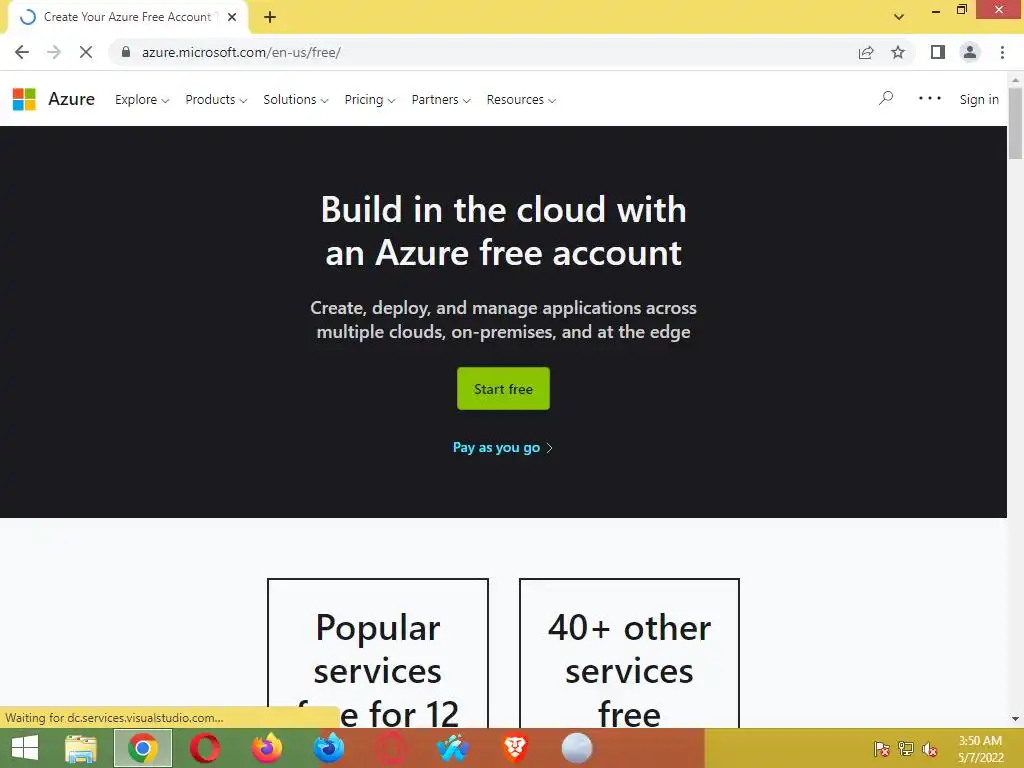
Task: Click the gray sphere taskbar icon
Action: click(x=577, y=748)
